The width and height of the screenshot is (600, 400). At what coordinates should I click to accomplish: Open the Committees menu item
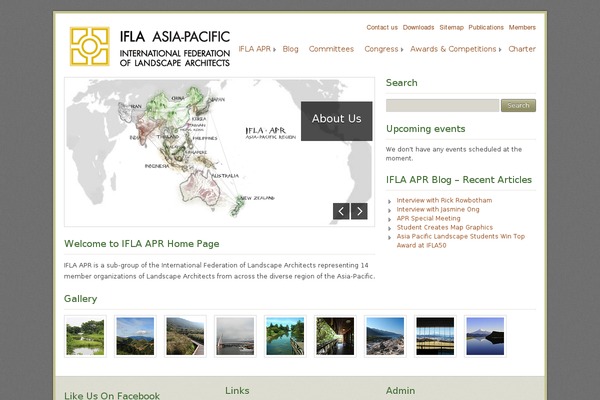point(331,49)
